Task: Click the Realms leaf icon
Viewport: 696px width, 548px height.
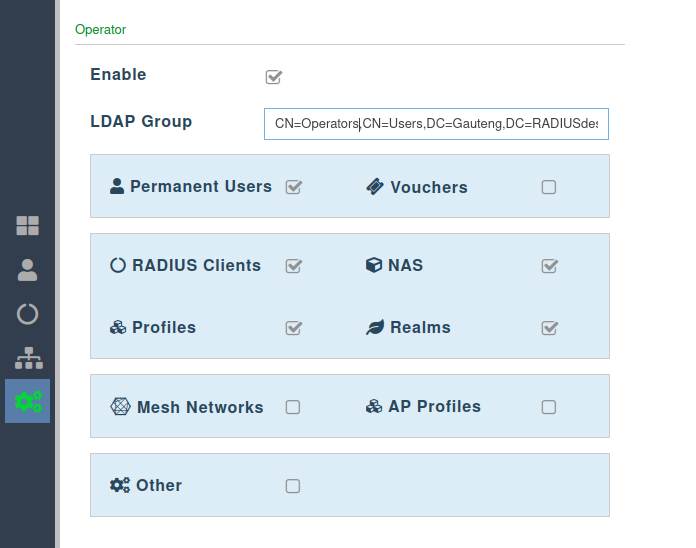Action: (375, 328)
